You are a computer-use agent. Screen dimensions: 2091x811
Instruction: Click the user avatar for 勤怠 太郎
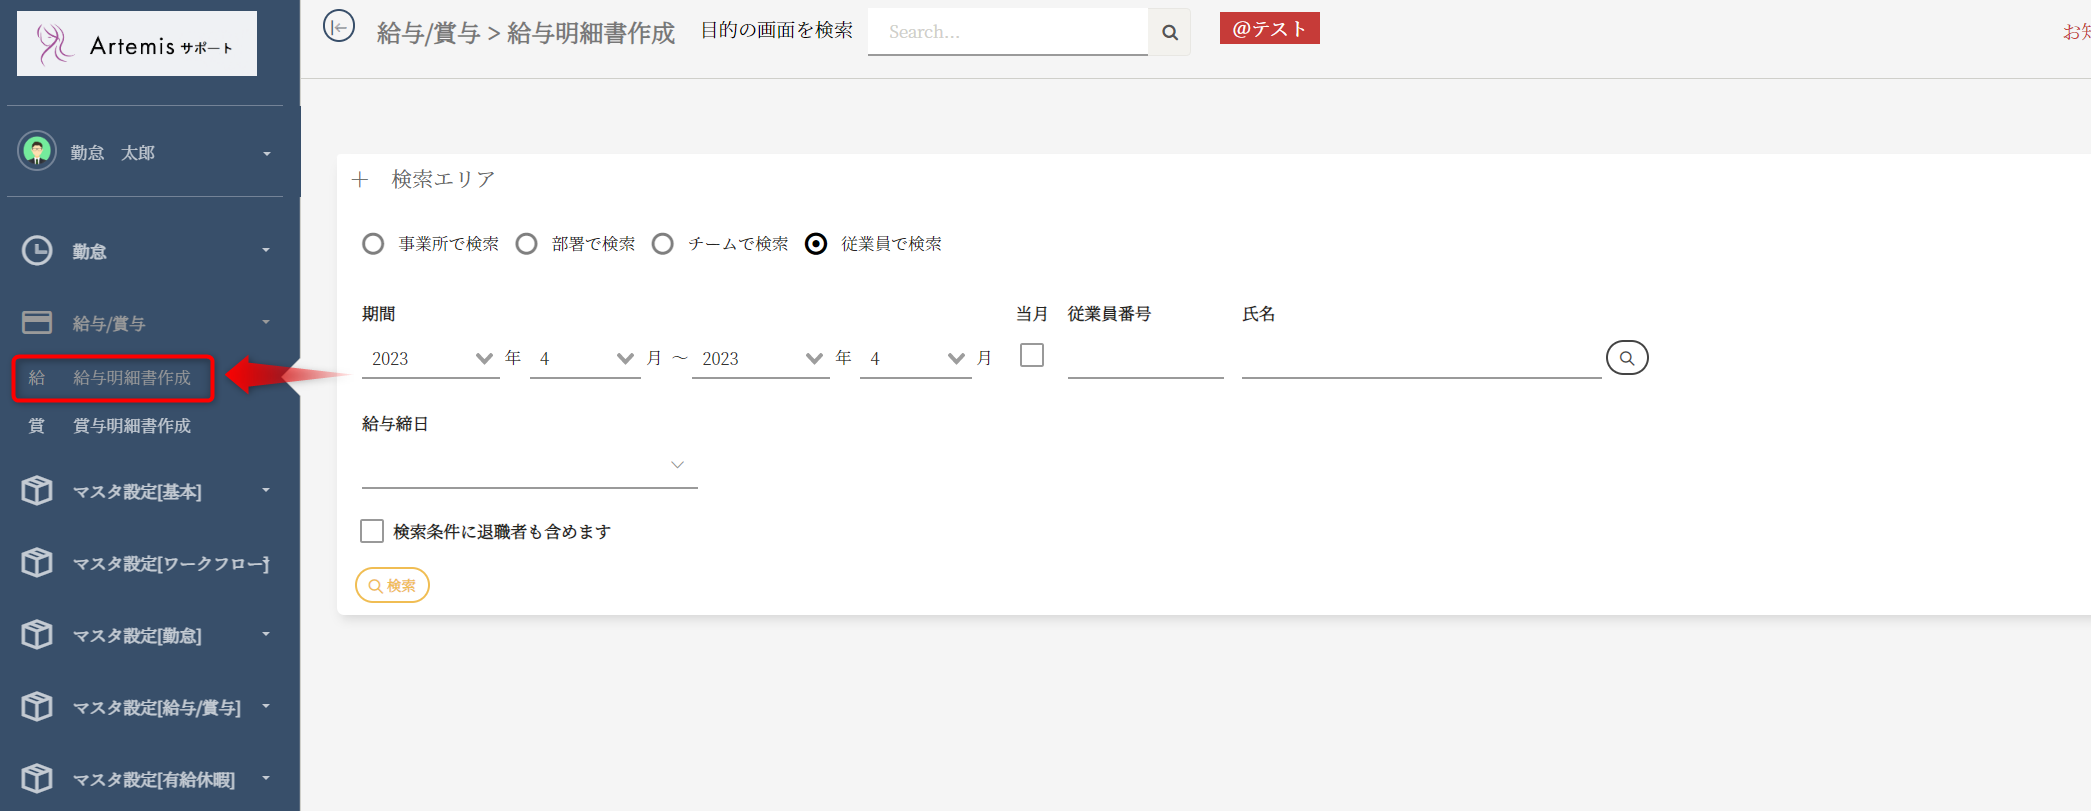click(37, 152)
